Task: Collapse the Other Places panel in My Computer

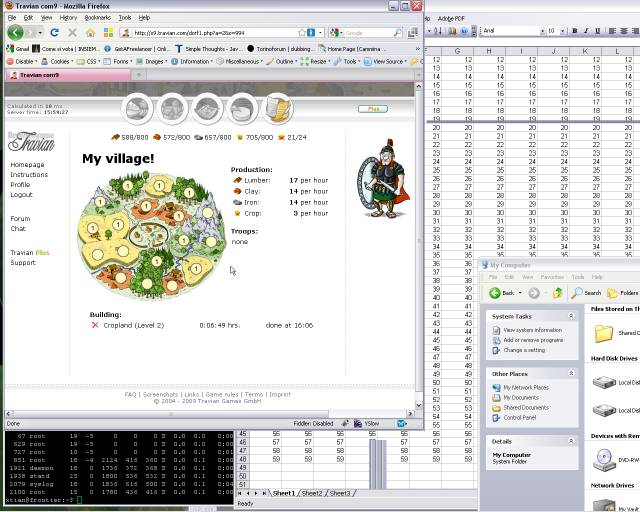Action: point(571,373)
